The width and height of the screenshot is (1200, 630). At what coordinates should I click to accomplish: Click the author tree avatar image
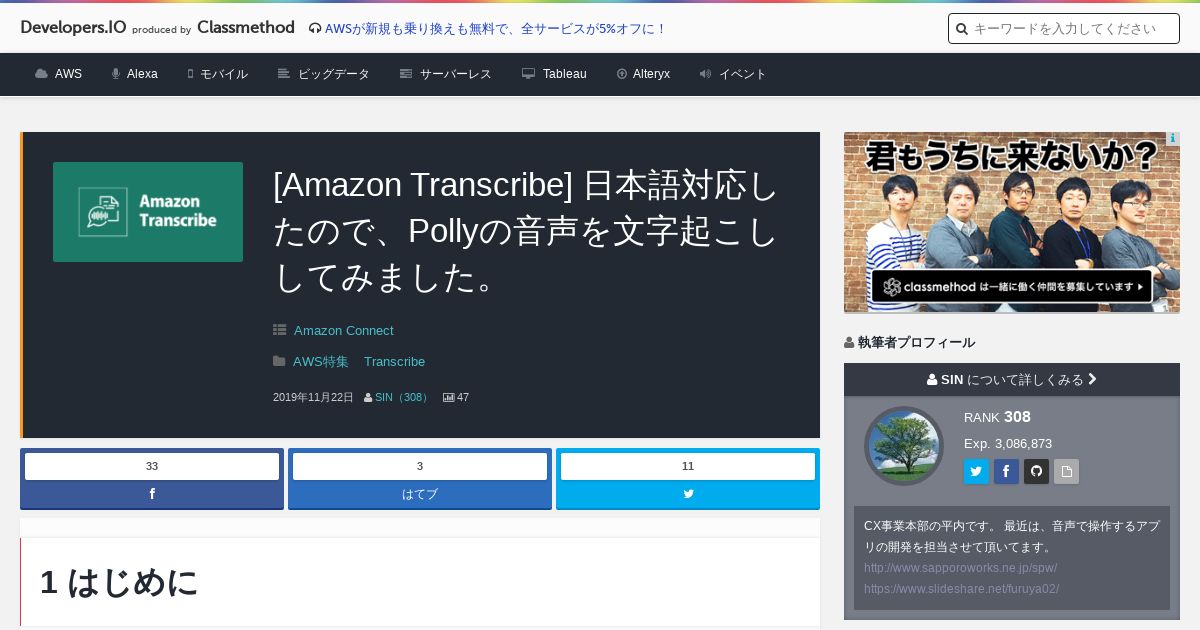coord(904,446)
